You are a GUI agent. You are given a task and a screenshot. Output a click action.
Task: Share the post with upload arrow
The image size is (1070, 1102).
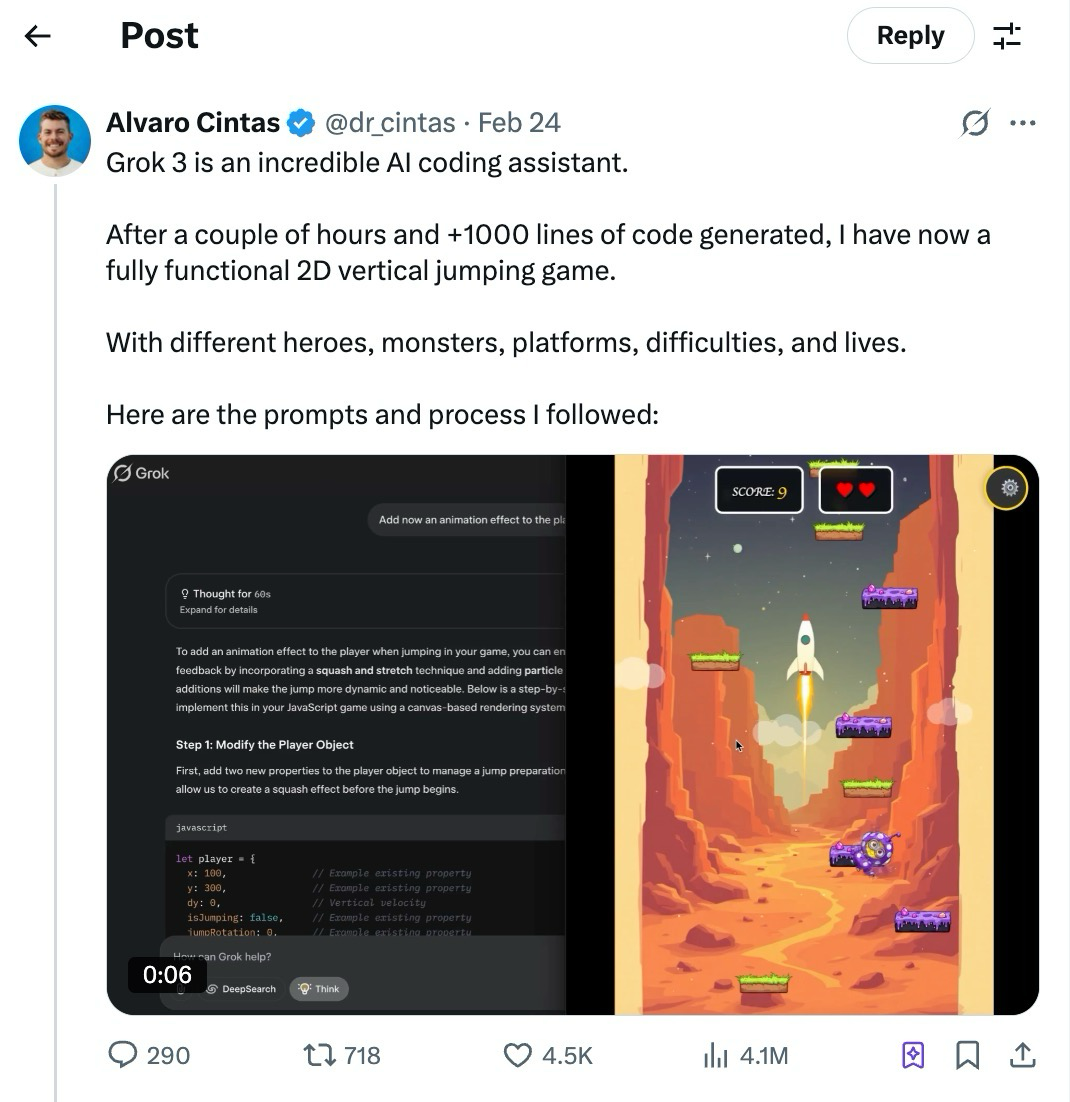(x=1022, y=1055)
